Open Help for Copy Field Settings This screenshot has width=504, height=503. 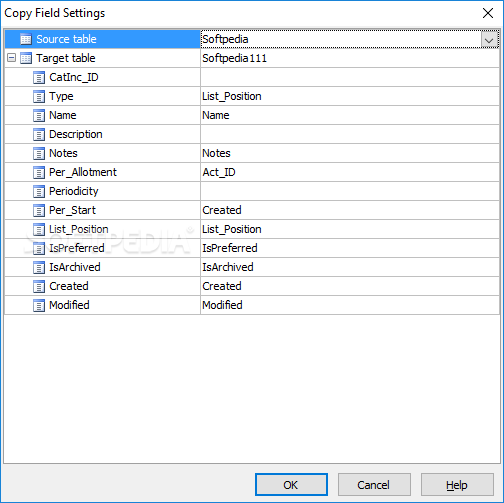457,485
